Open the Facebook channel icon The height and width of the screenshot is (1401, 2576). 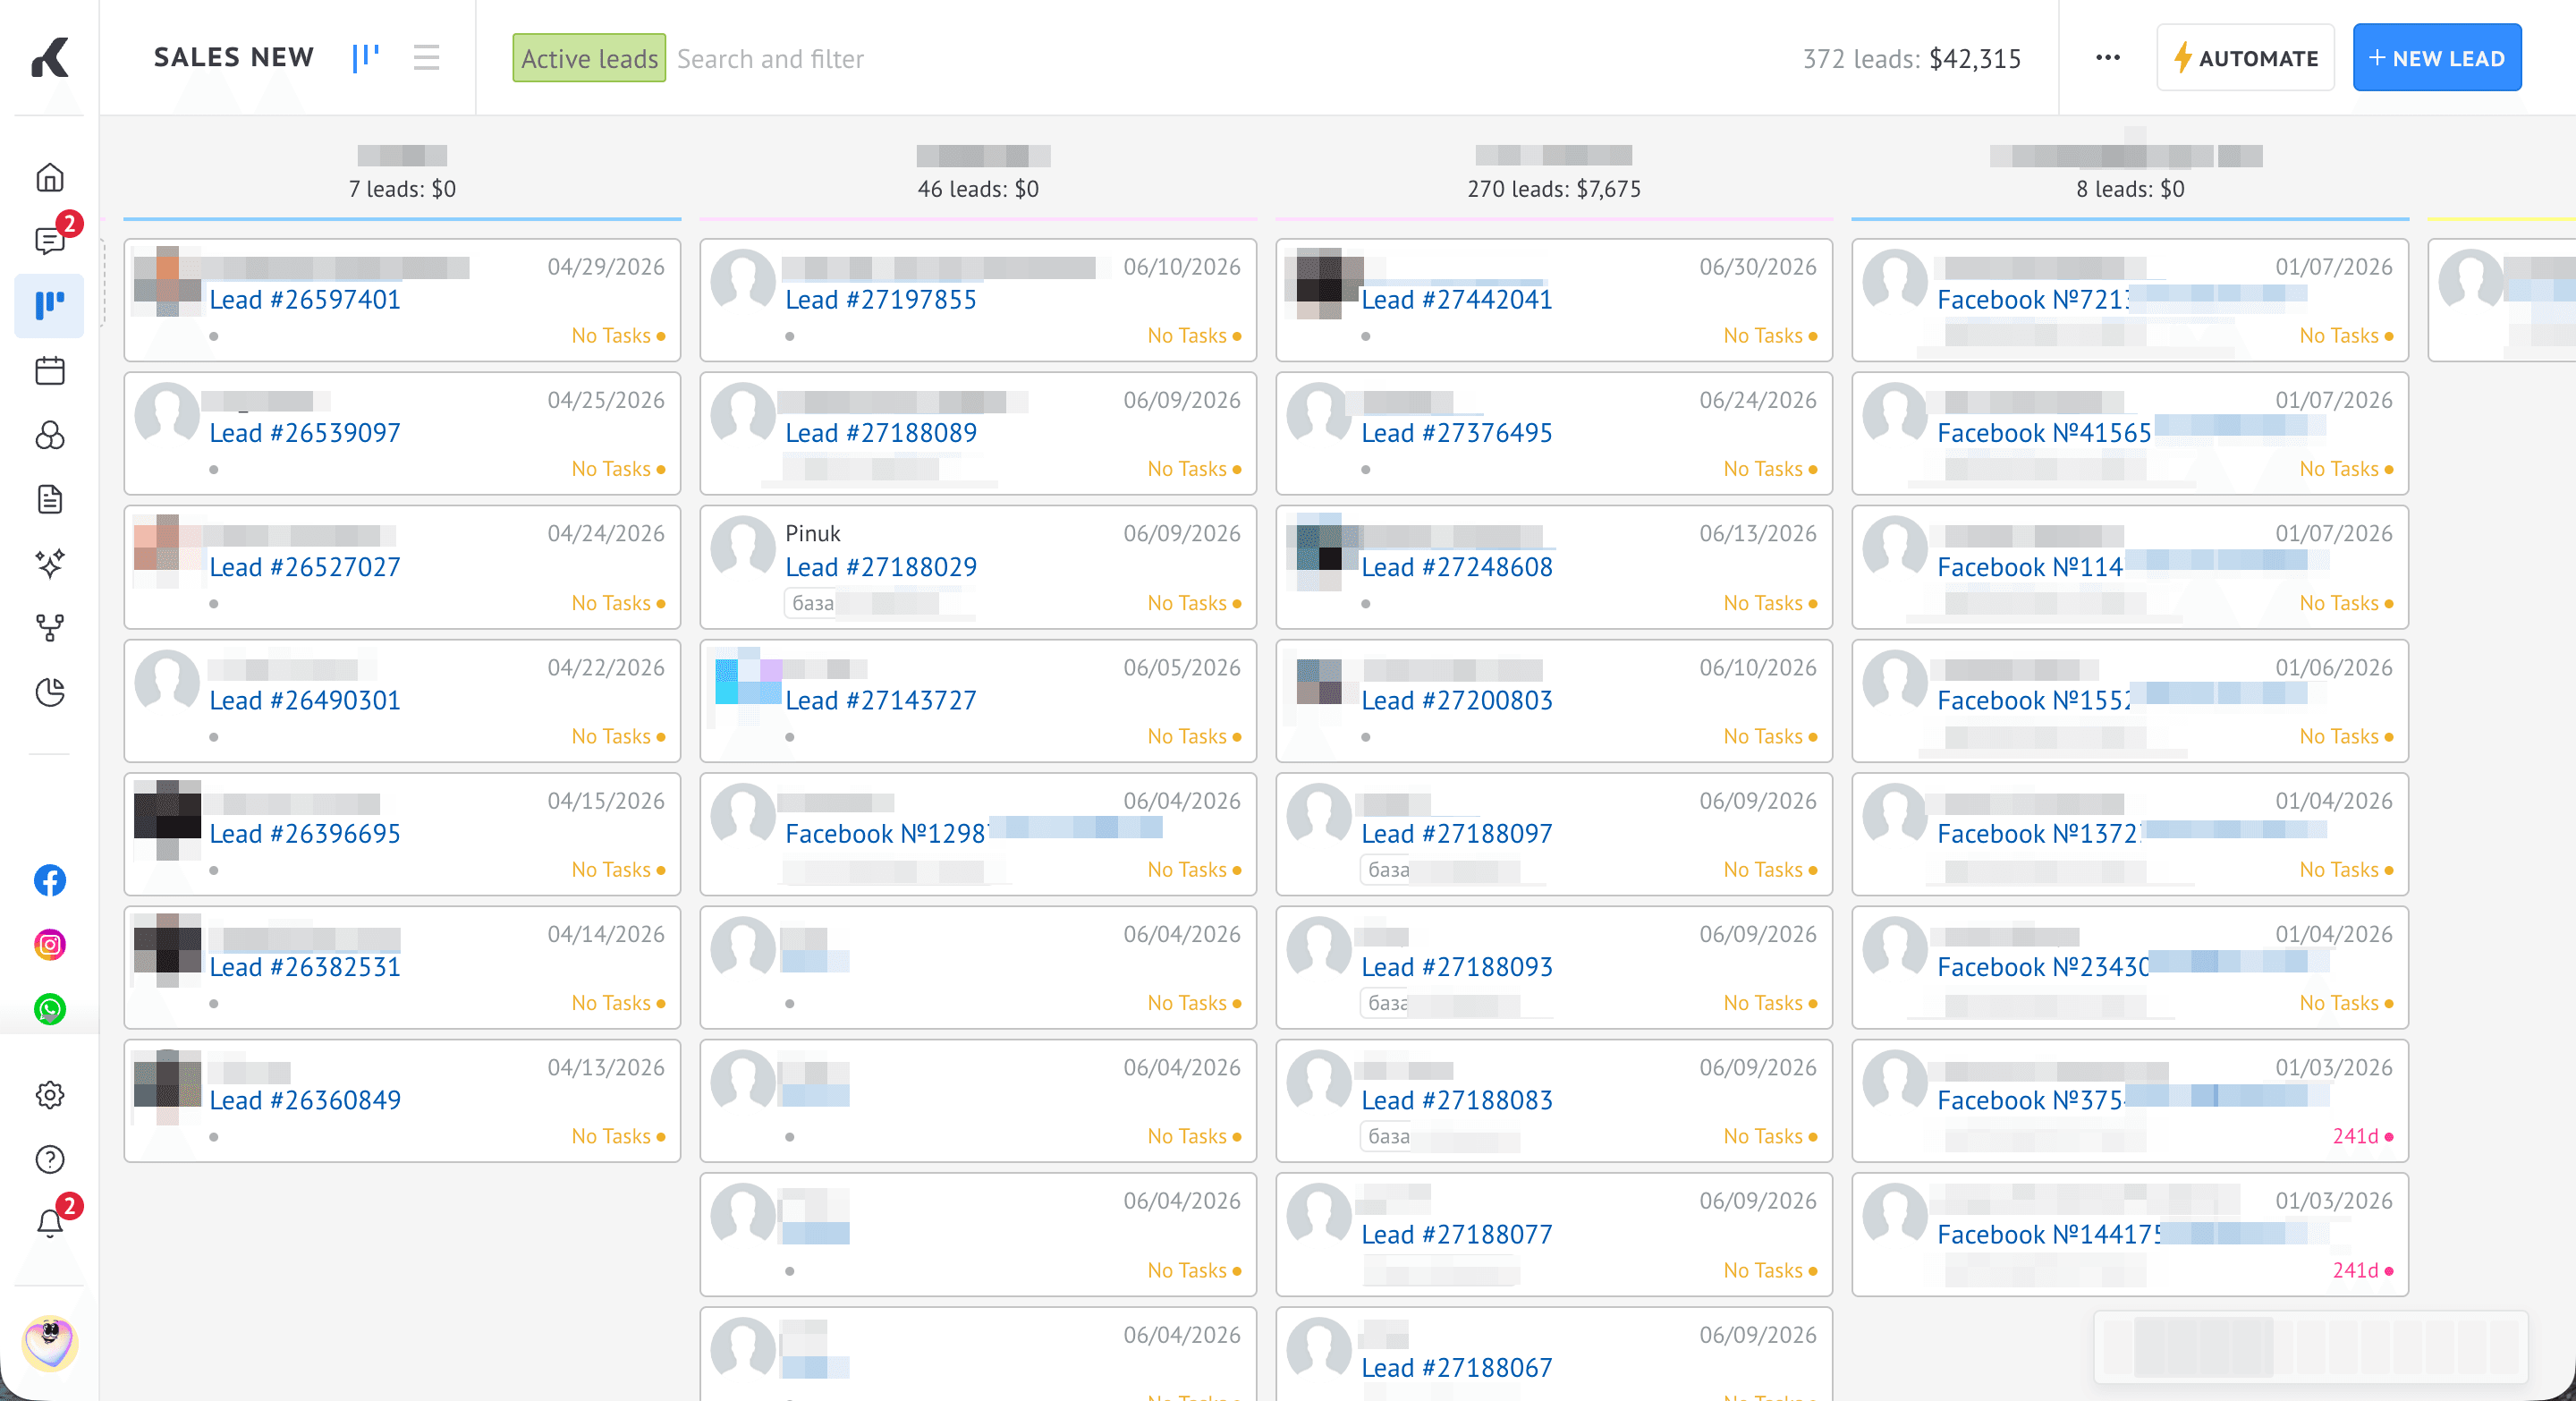[x=50, y=880]
